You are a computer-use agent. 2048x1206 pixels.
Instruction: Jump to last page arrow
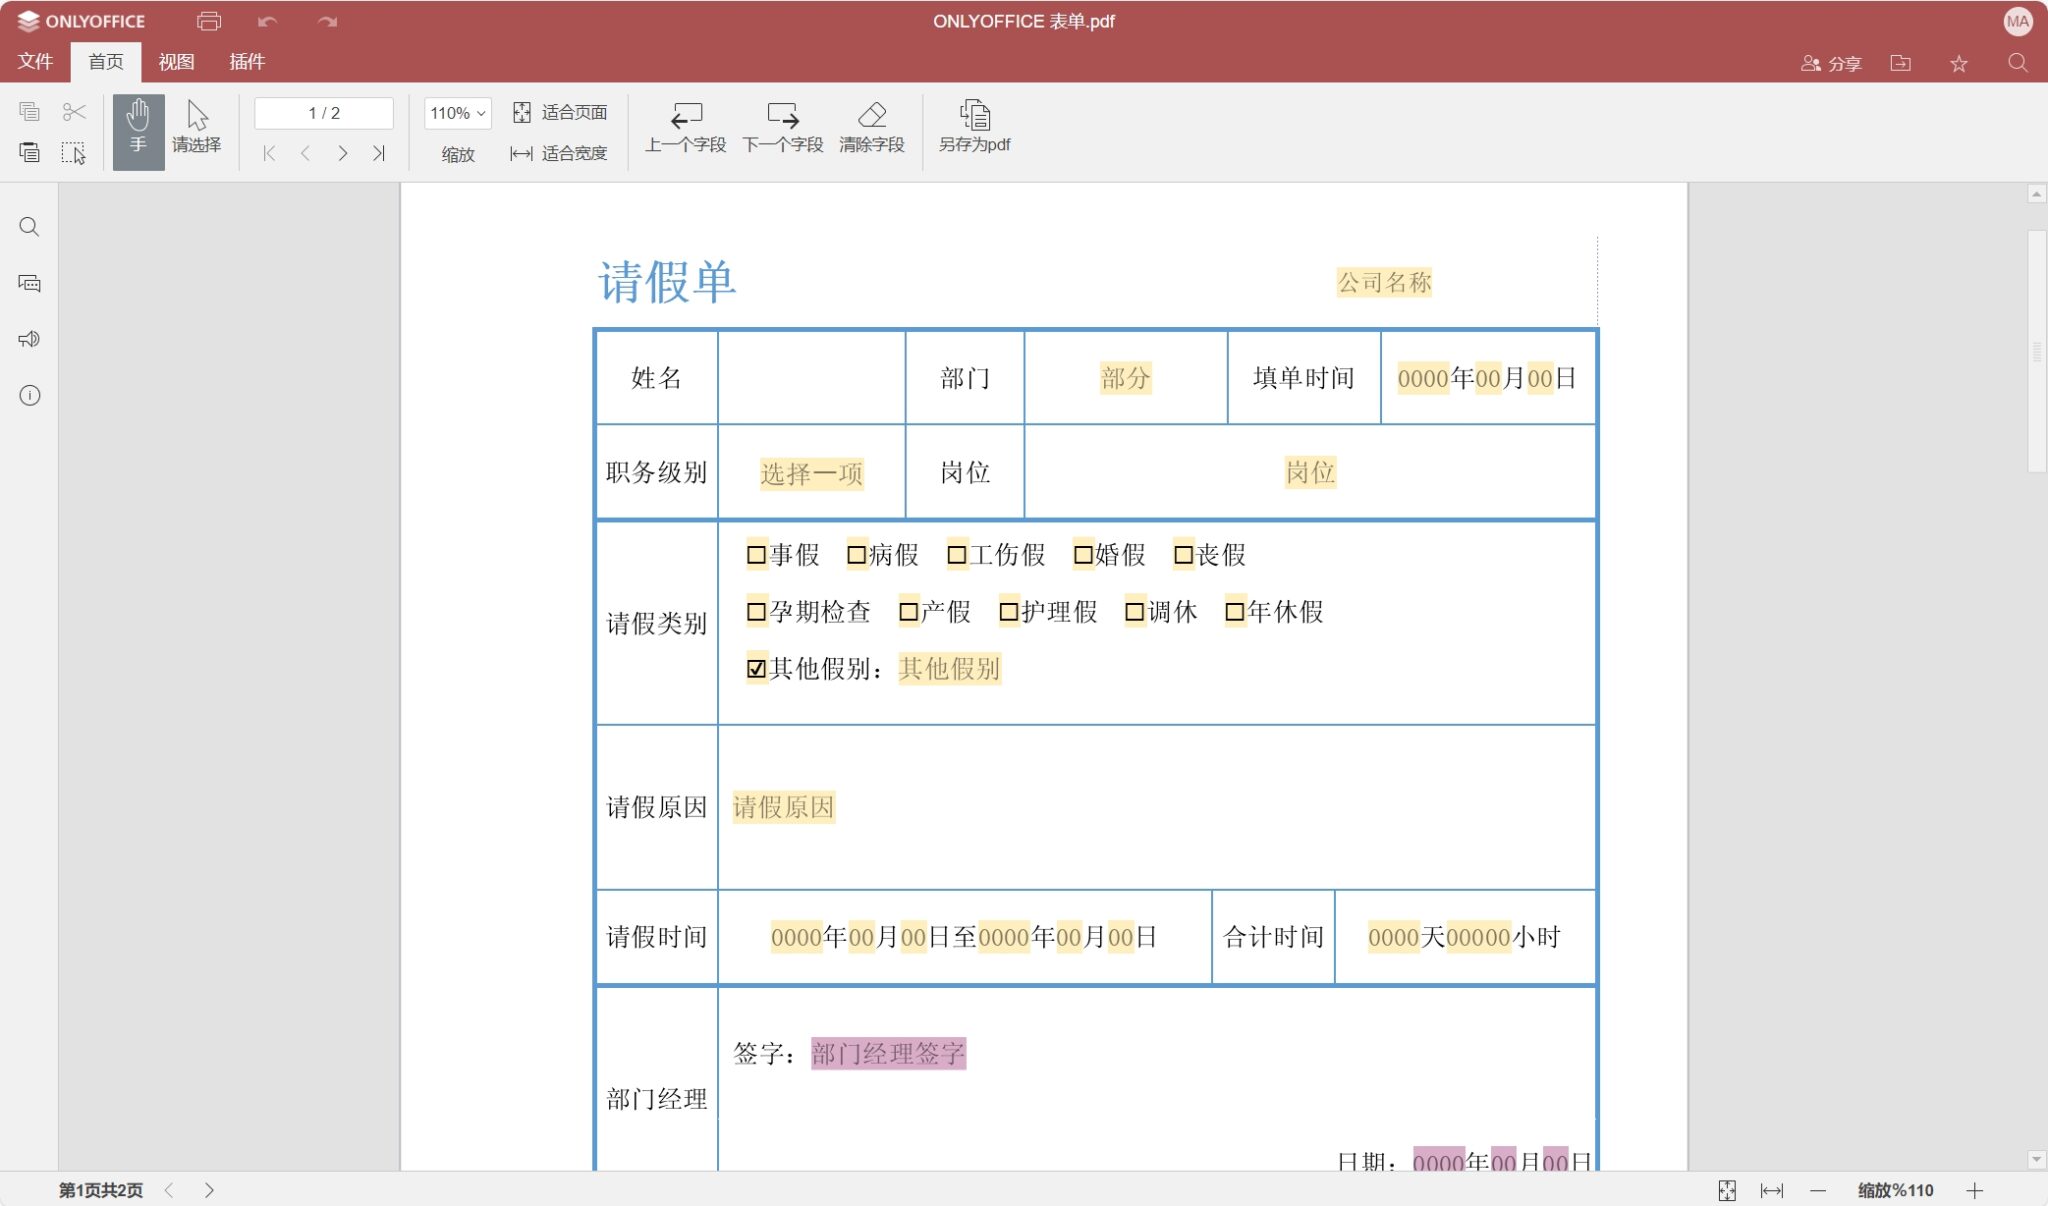(378, 153)
